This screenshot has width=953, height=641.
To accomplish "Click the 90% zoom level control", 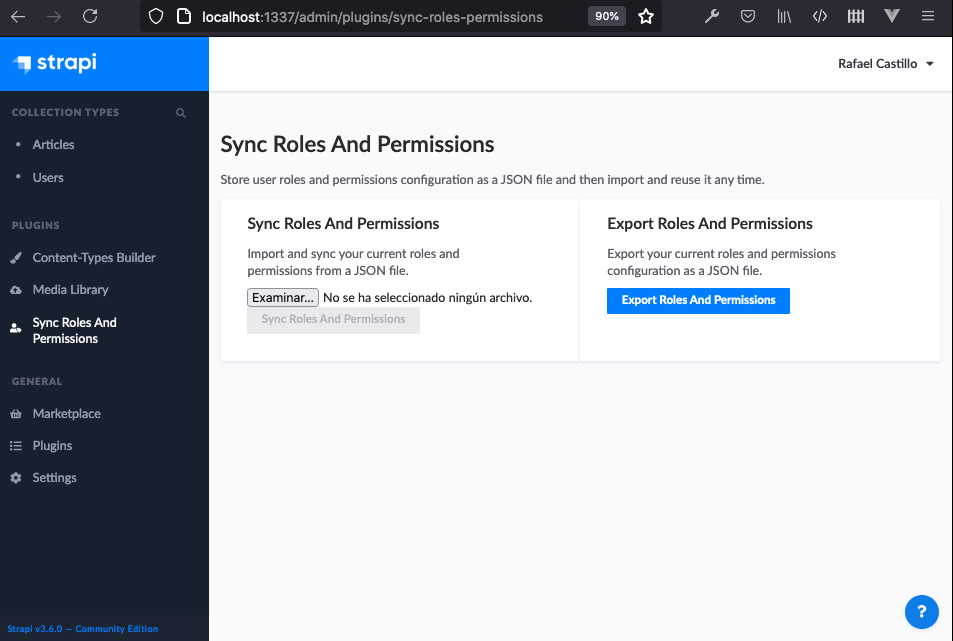I will (606, 16).
